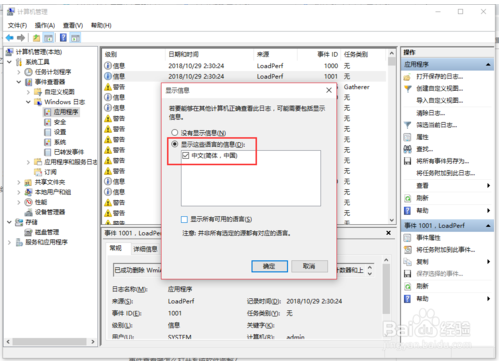This screenshot has height=361, width=500.
Task: Click the 确定 button in the dialog
Action: coord(269,266)
